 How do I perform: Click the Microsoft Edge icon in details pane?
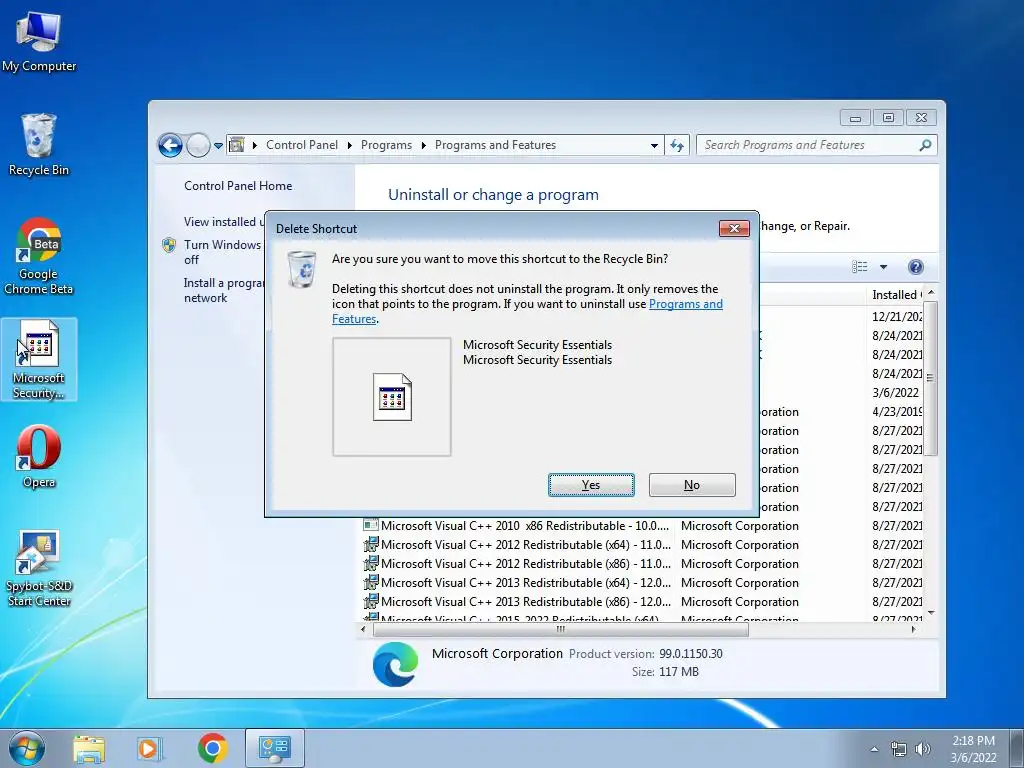point(395,664)
